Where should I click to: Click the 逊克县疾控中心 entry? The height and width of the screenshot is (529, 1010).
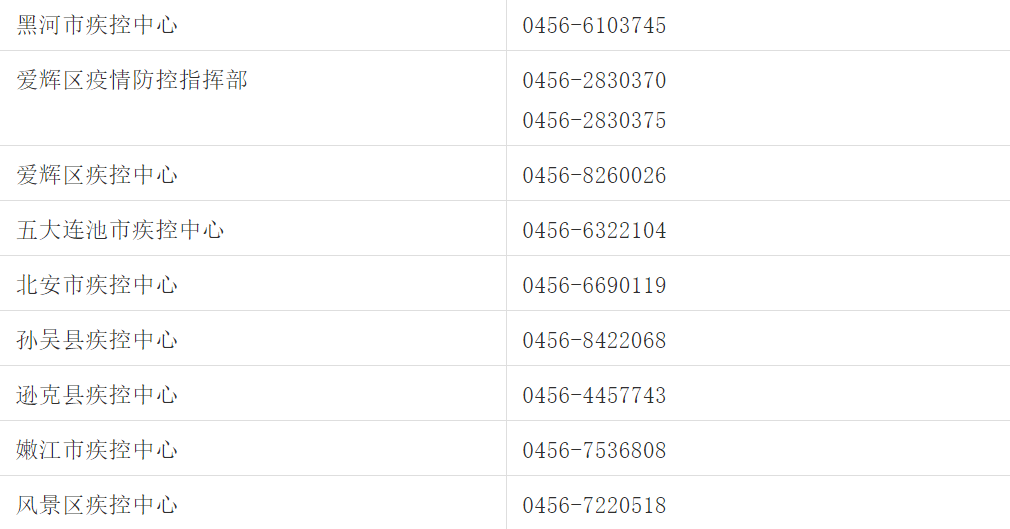coord(97,395)
